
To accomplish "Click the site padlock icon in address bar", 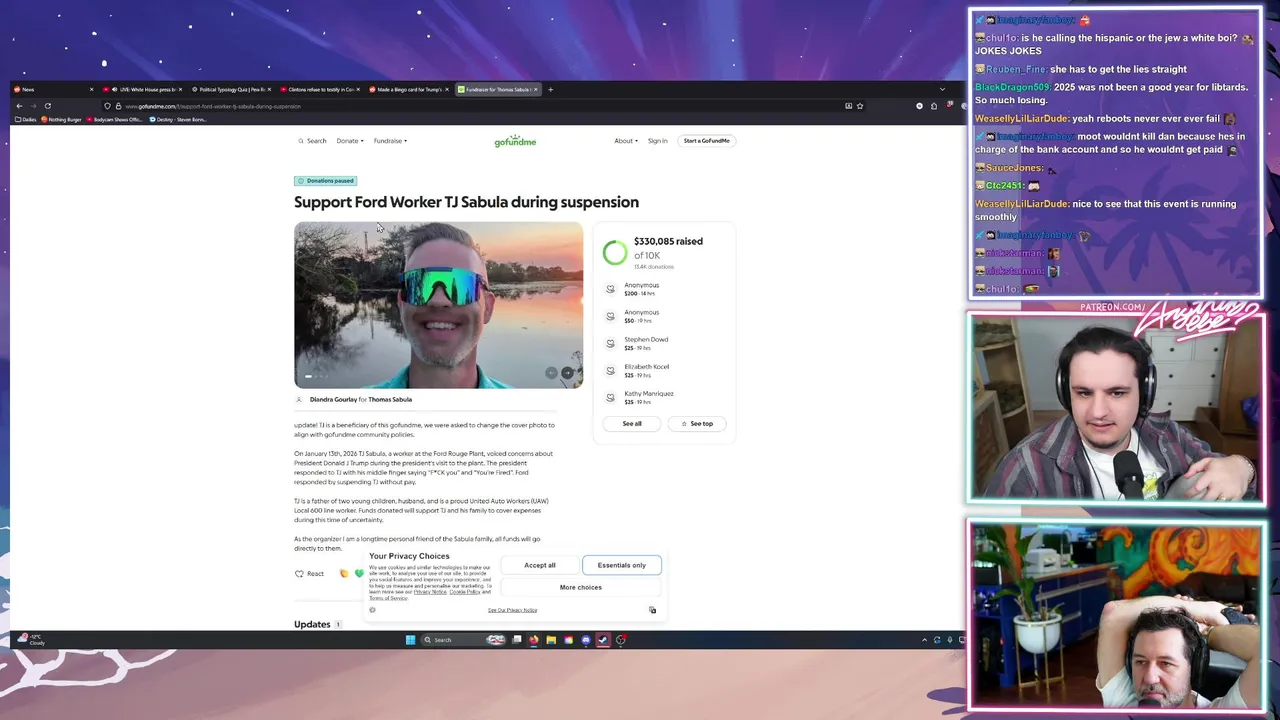I will coord(118,106).
